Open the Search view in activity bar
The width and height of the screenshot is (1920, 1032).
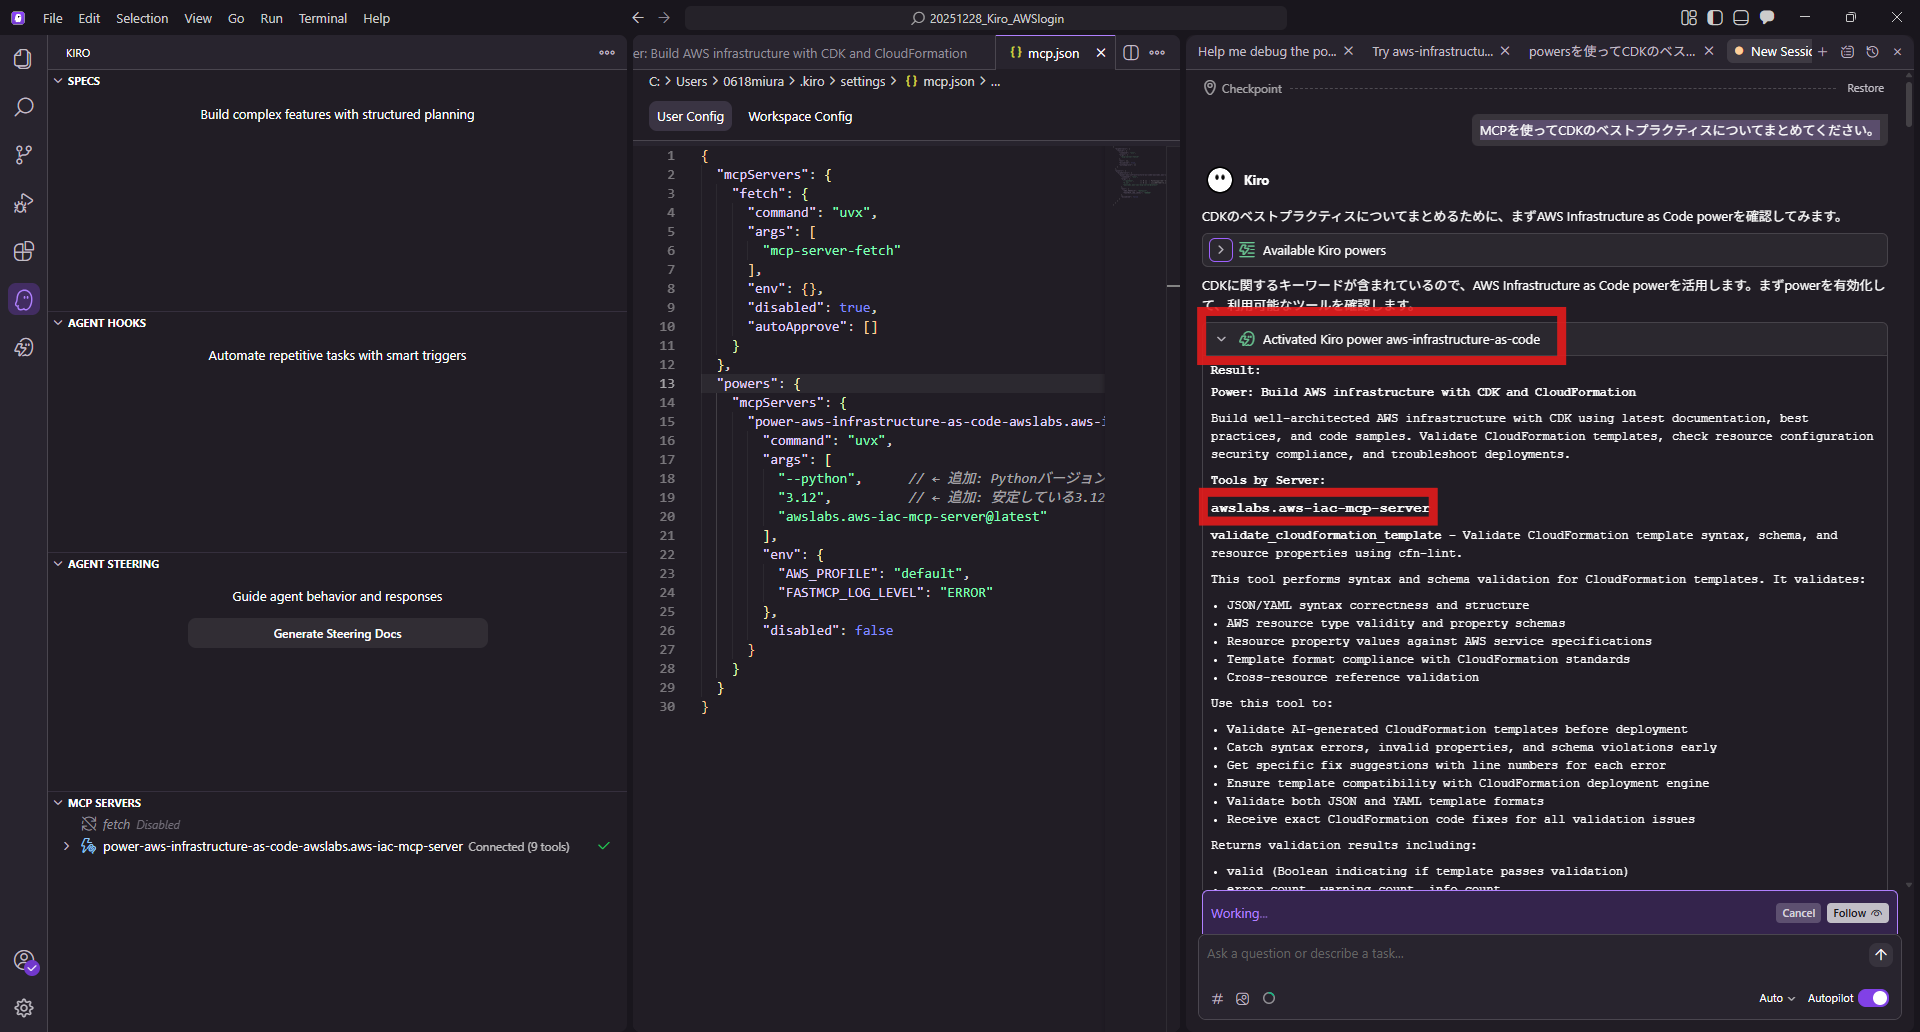point(23,107)
